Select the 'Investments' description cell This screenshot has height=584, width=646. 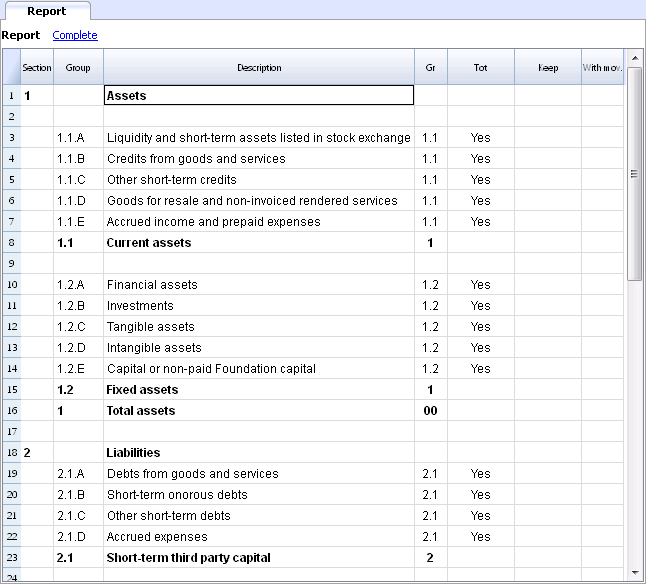259,306
